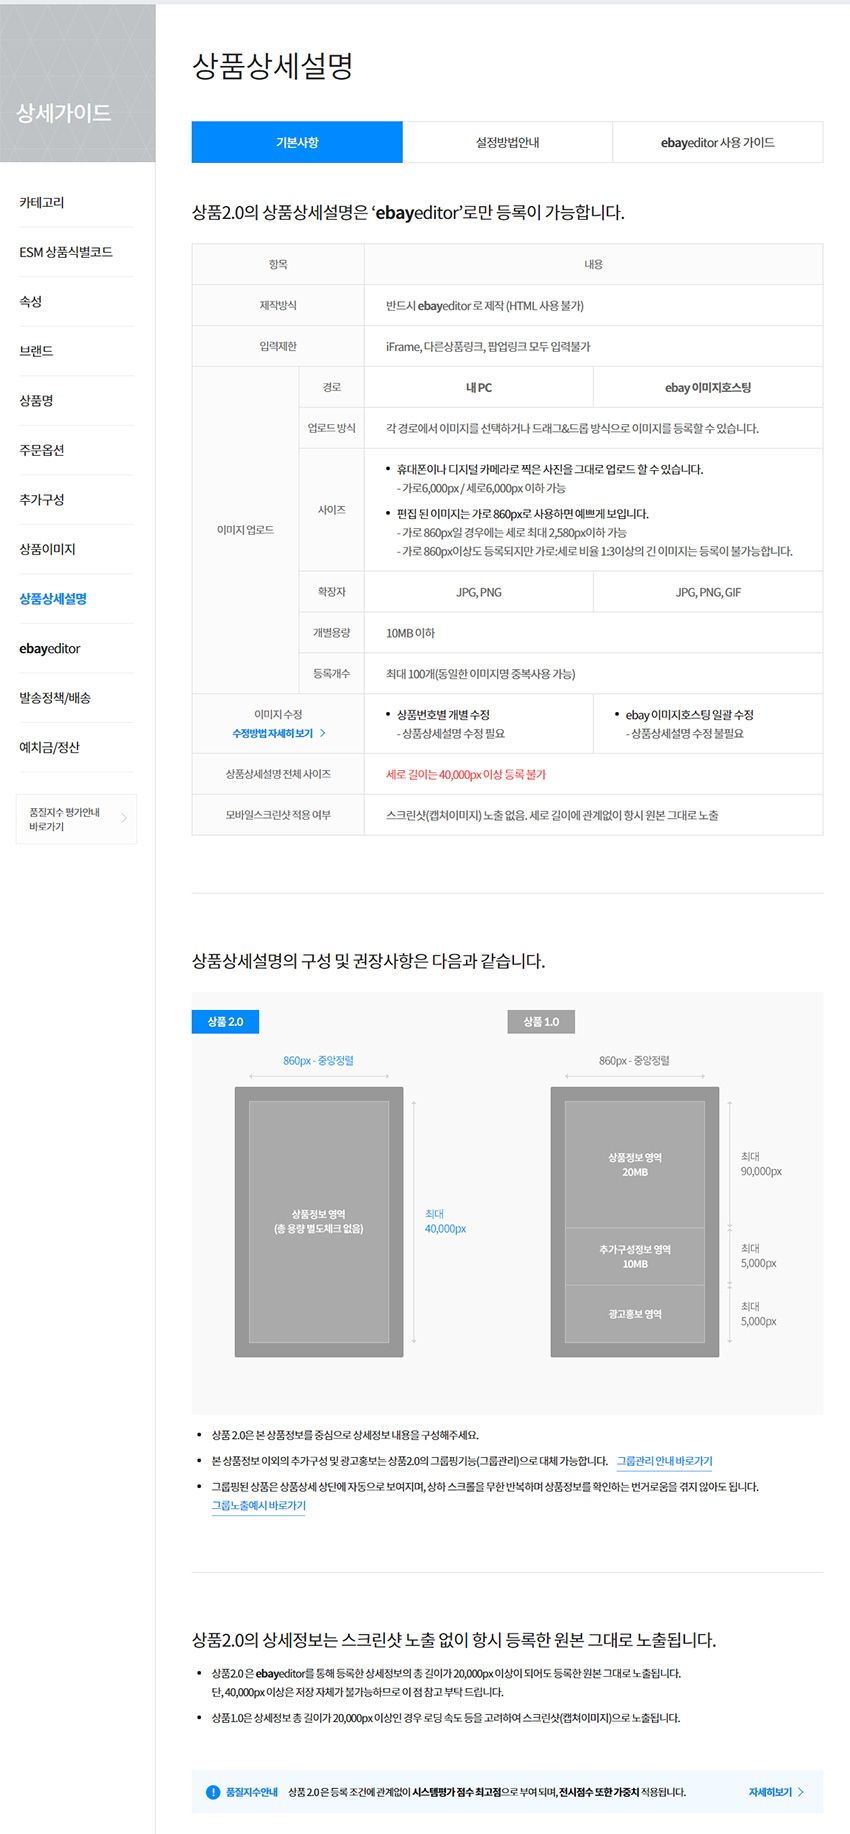
Task: Click the 상품상세설명 page heading
Action: coord(272,66)
